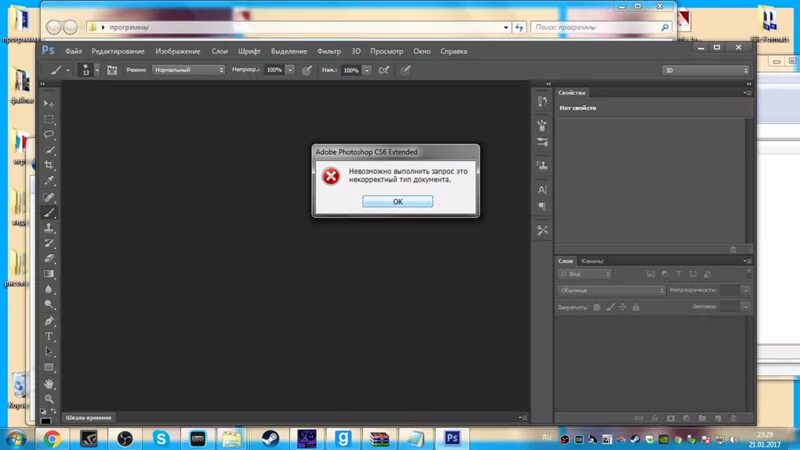Viewport: 800px width, 450px height.
Task: Open the Tool presets panel icon
Action: point(542,230)
